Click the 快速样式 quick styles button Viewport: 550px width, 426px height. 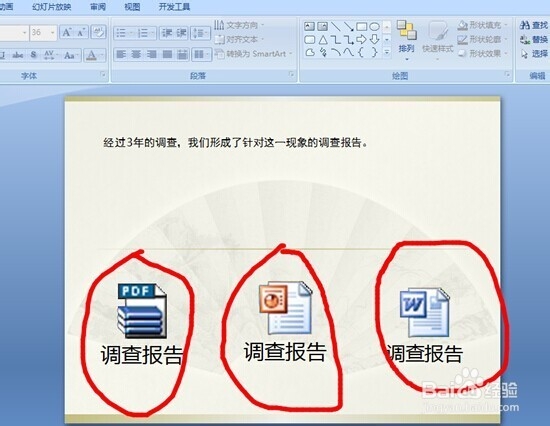coord(437,41)
